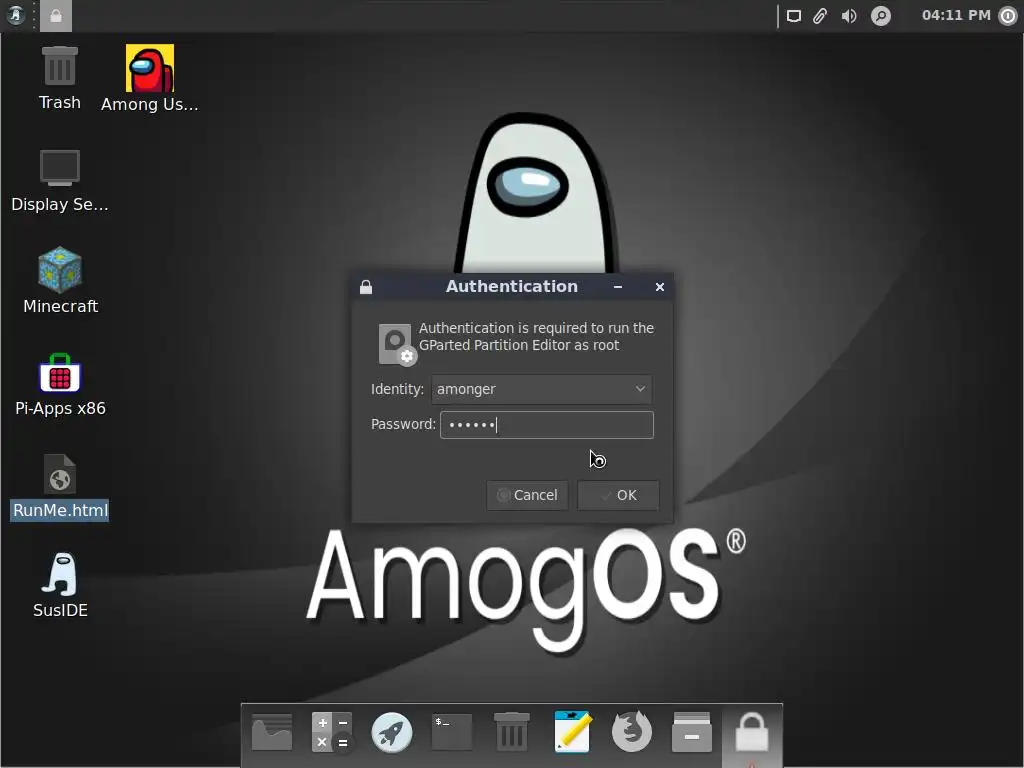
Task: Close the Authentication dialog window
Action: pyautogui.click(x=660, y=287)
